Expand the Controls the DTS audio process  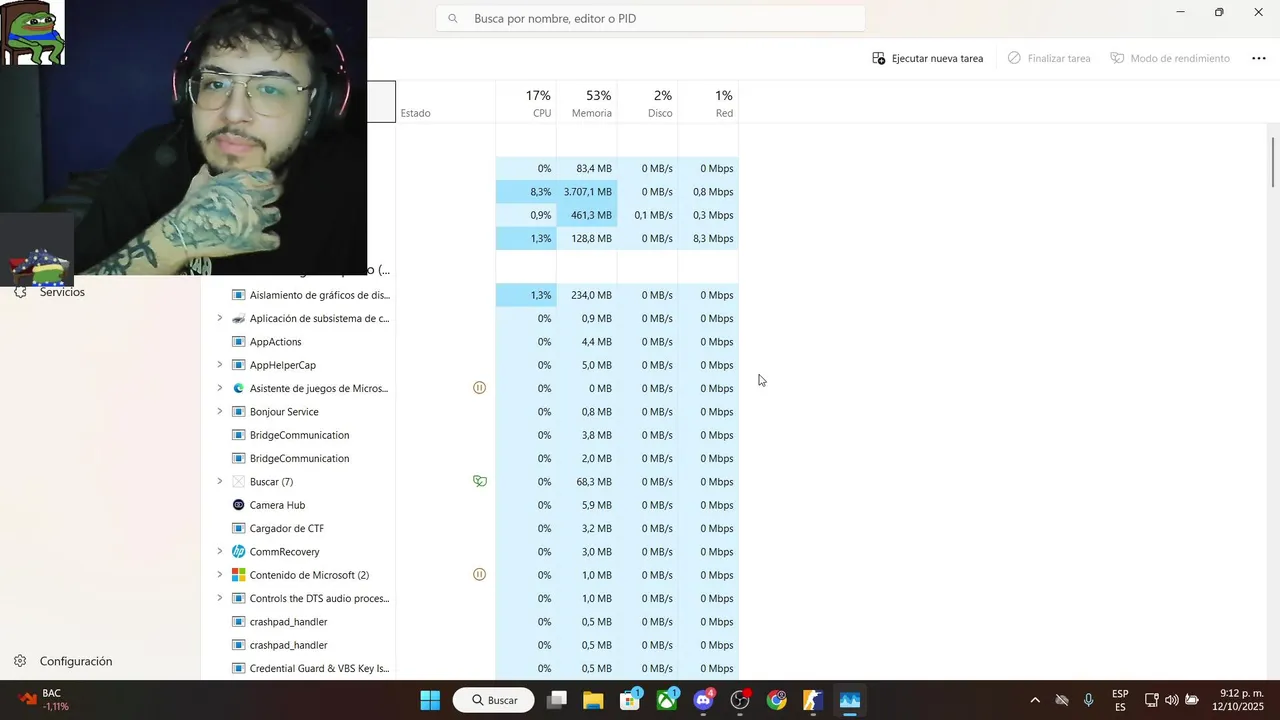pos(219,598)
